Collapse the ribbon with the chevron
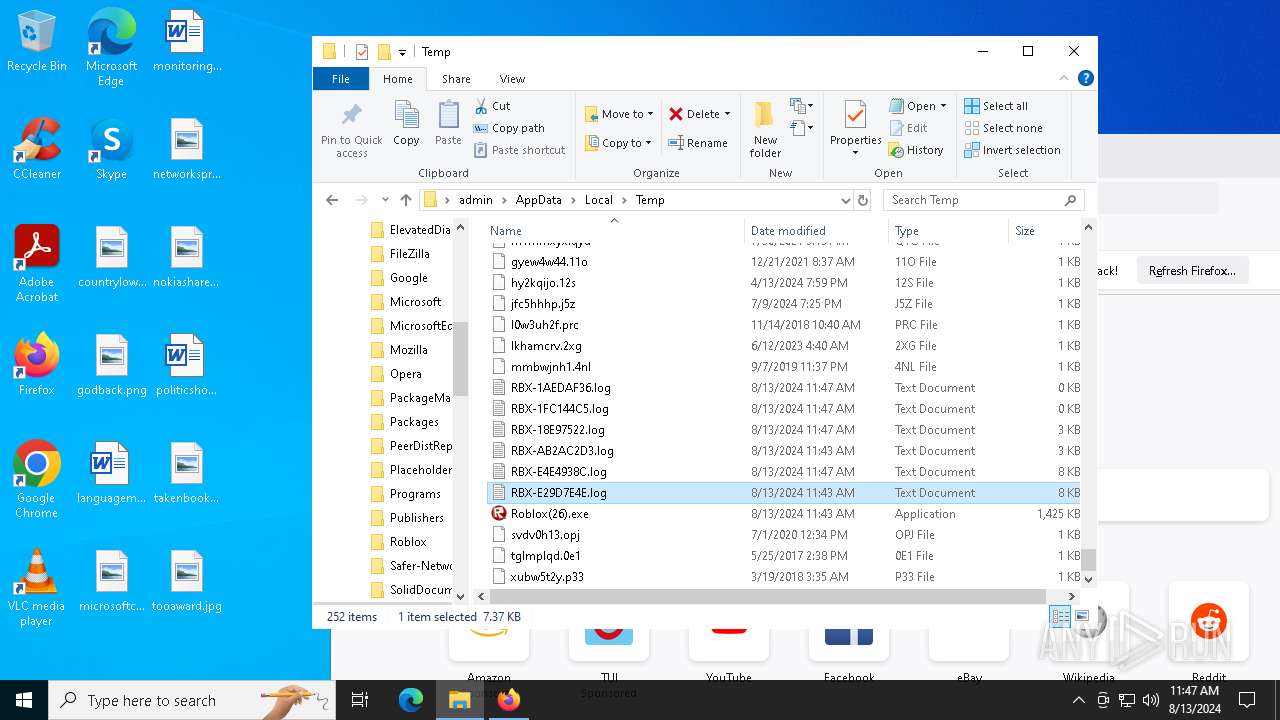This screenshot has width=1280, height=720. pos(1064,78)
